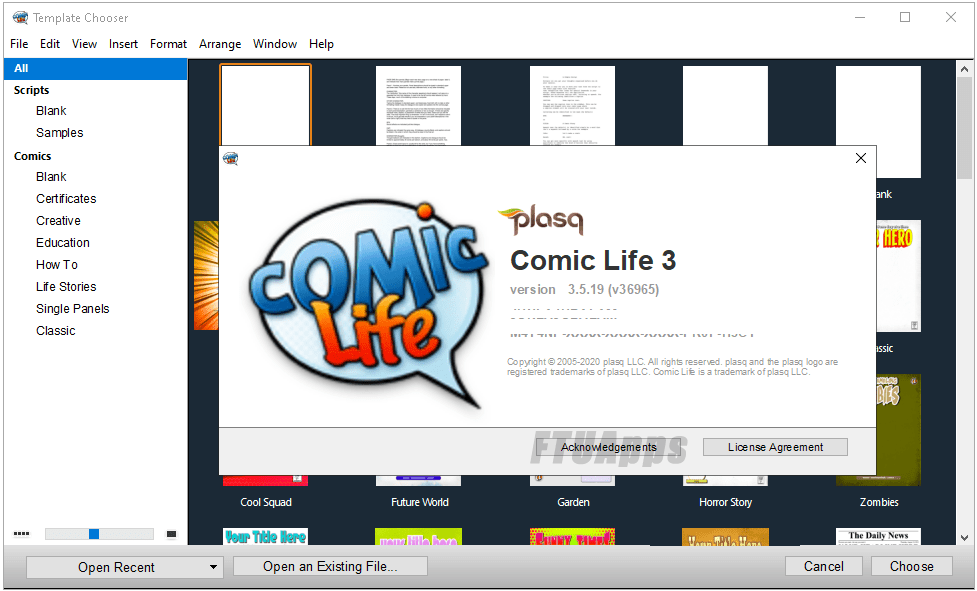977x591 pixels.
Task: Open the Arrange menu
Action: coord(220,44)
